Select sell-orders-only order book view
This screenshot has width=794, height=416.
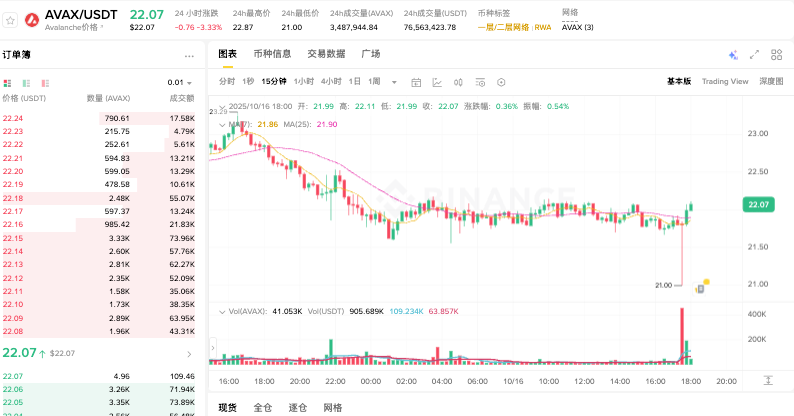tap(45, 83)
